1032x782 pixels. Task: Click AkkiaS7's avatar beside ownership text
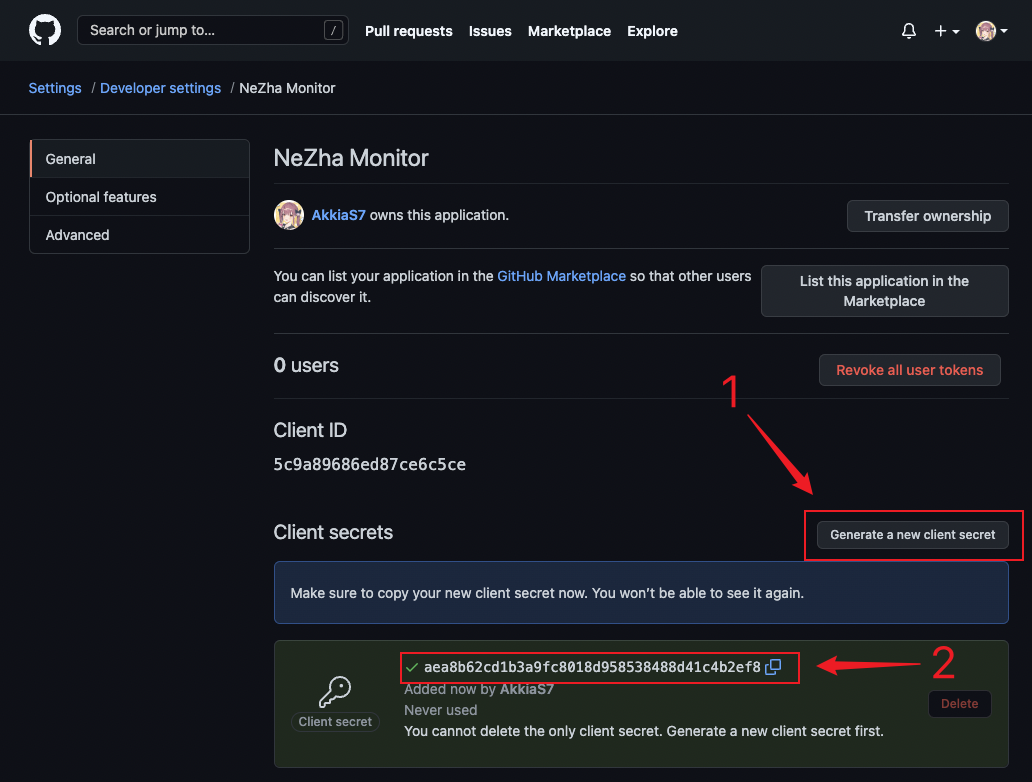(x=288, y=215)
